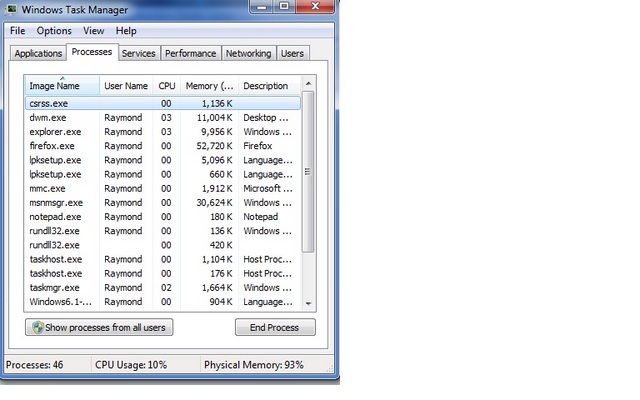Sort processes by Image Name column header
This screenshot has width=640, height=400.
(x=62, y=86)
